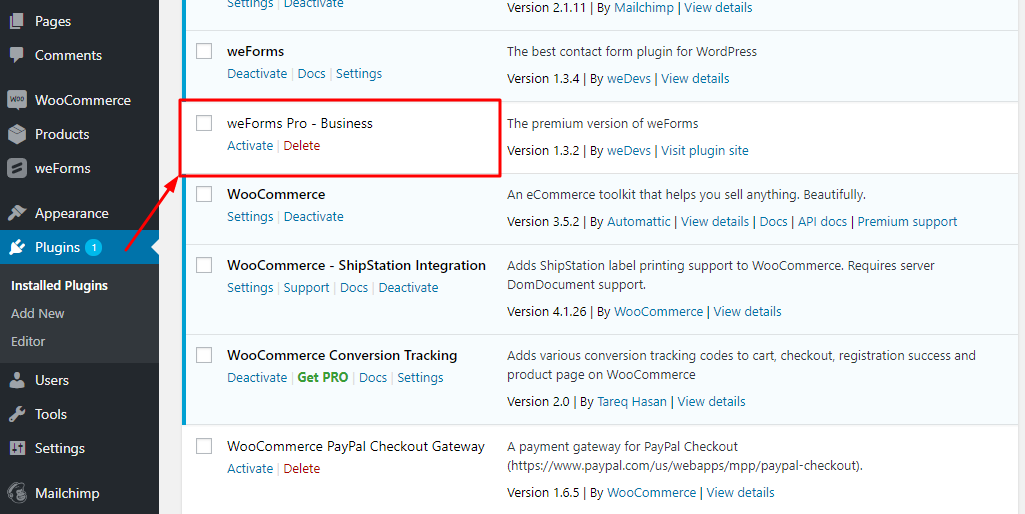The image size is (1025, 514).
Task: Visit plugin site for weForms Pro
Action: [x=705, y=150]
